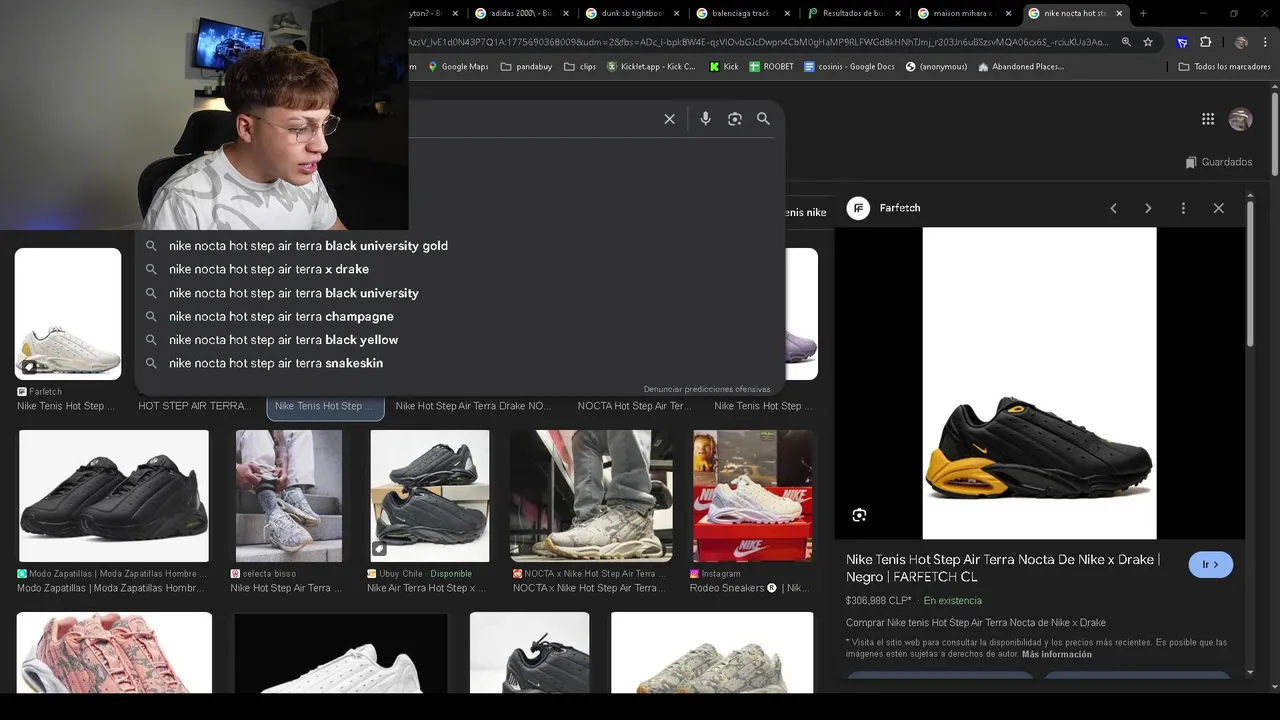Click the Ir button to visit Farfetch
1280x720 pixels.
1210,565
